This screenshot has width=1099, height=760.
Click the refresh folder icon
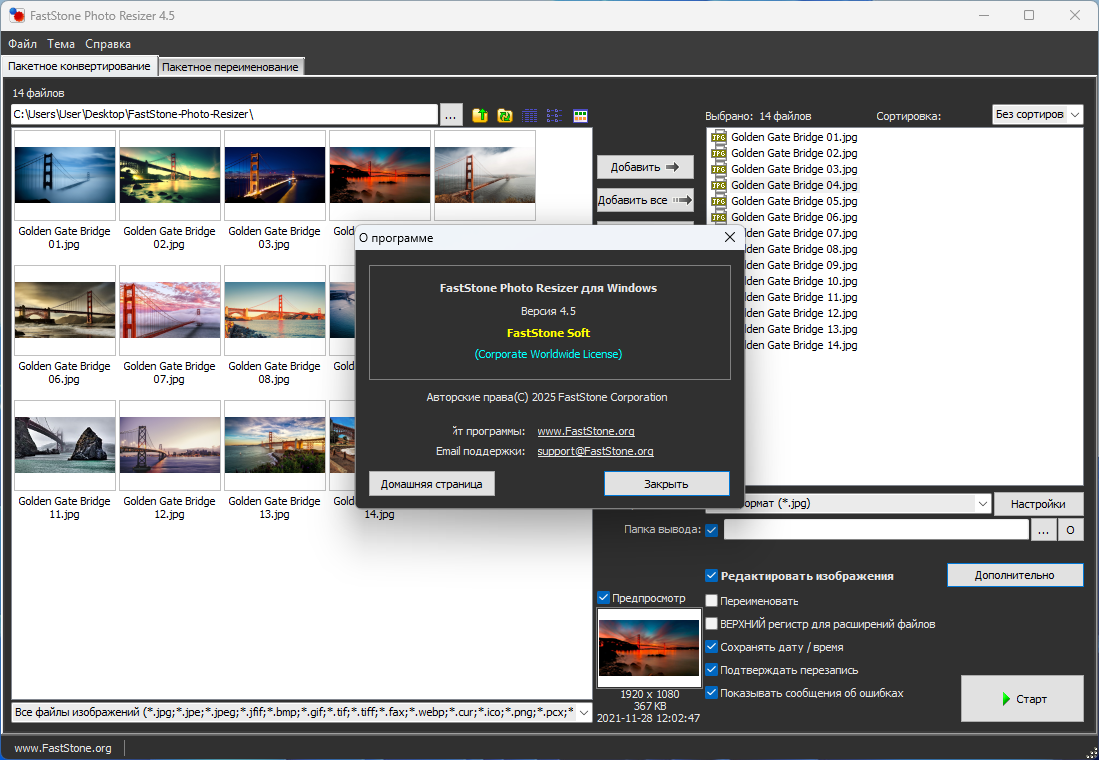pos(505,115)
